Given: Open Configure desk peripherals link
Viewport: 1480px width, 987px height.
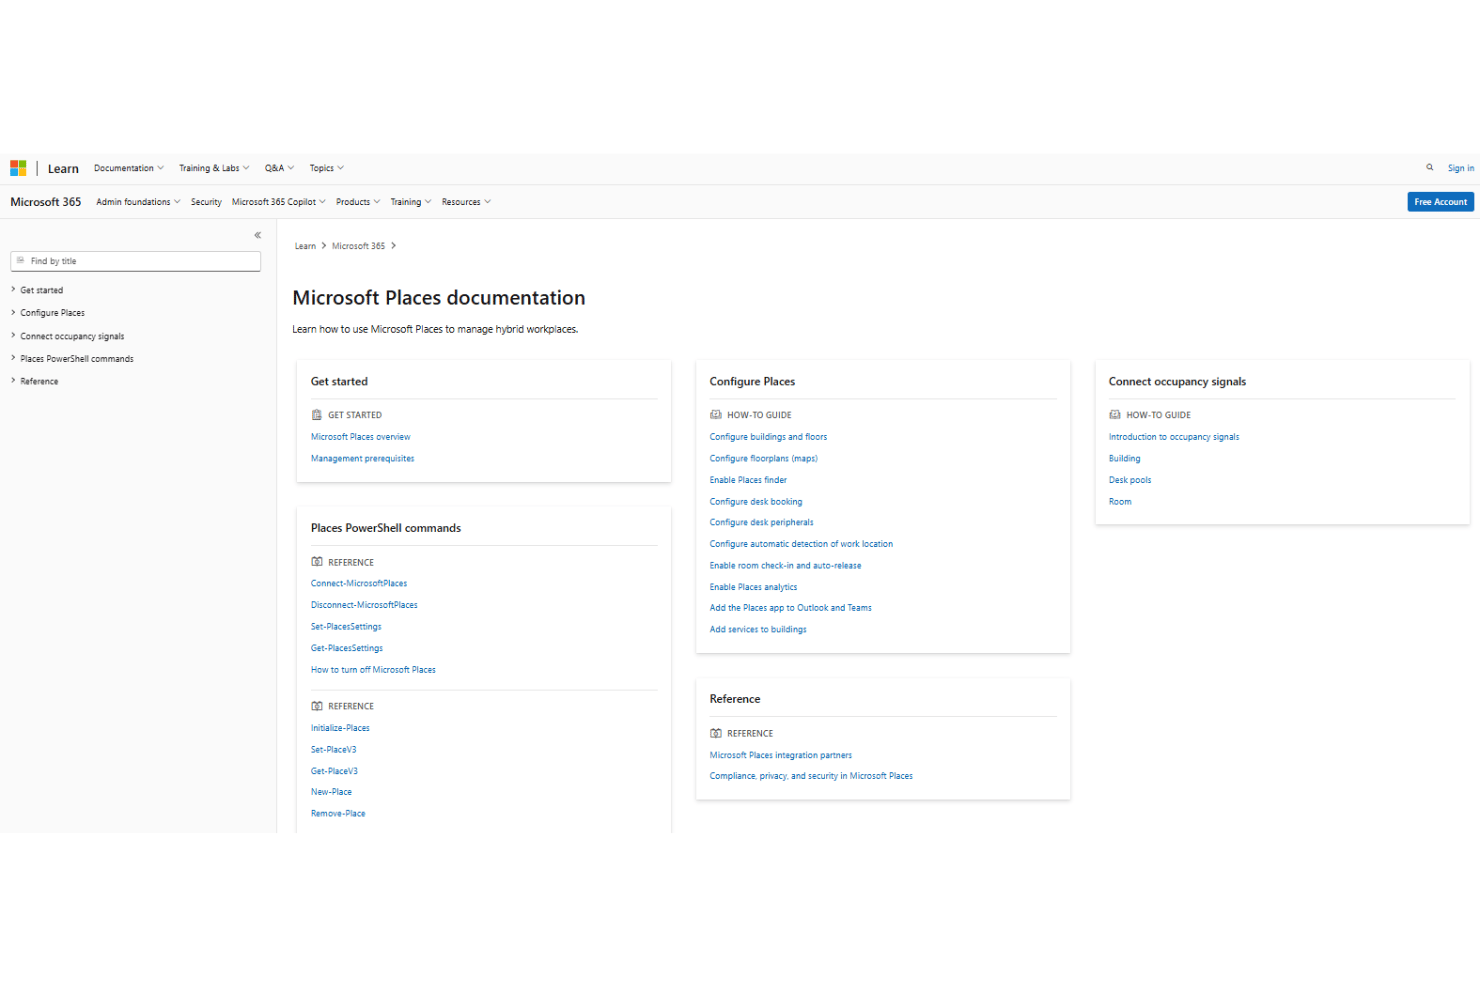Looking at the screenshot, I should pos(762,522).
